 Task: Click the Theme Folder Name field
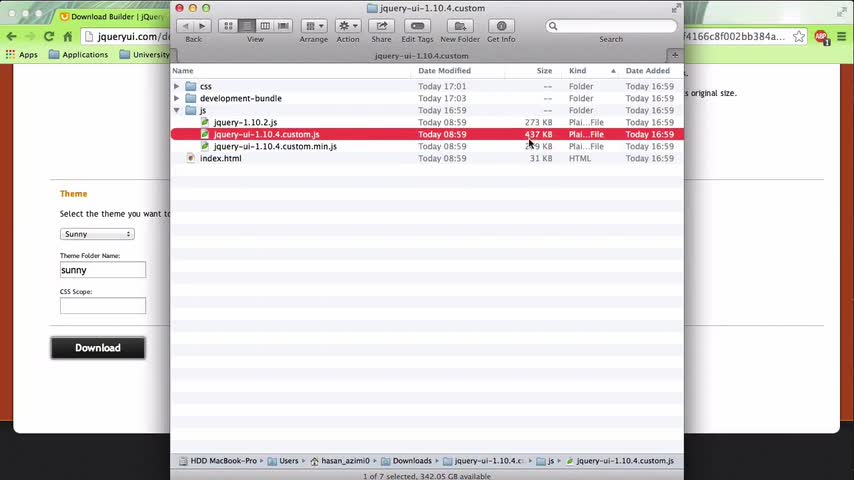(103, 270)
